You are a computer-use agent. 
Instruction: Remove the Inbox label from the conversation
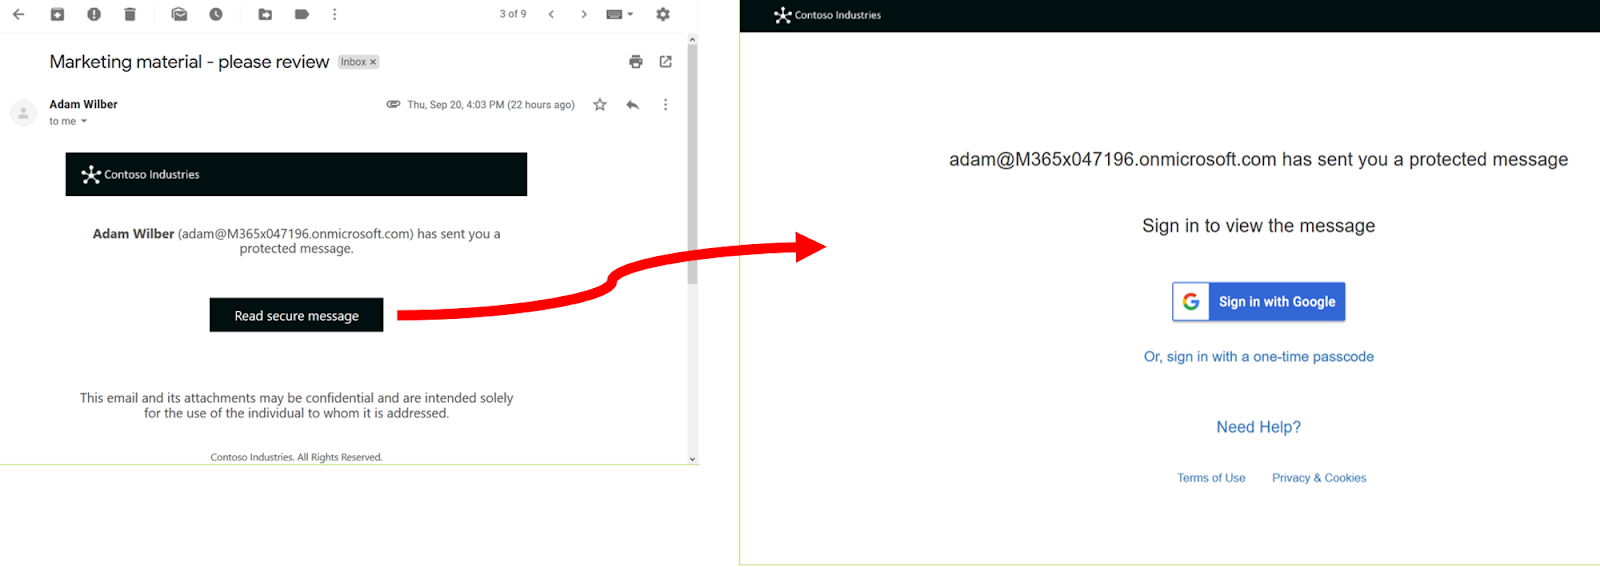coord(373,62)
